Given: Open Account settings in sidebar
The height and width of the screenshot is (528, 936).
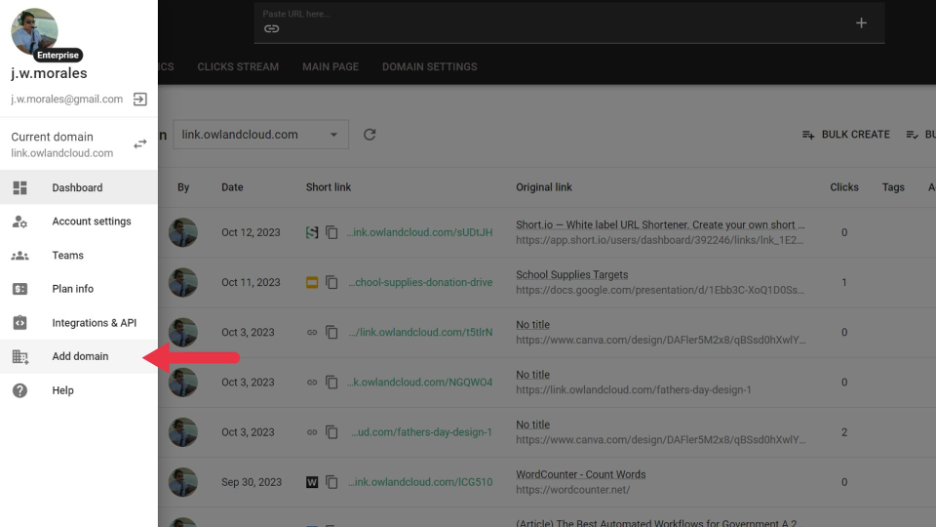Looking at the screenshot, I should 79,221.
